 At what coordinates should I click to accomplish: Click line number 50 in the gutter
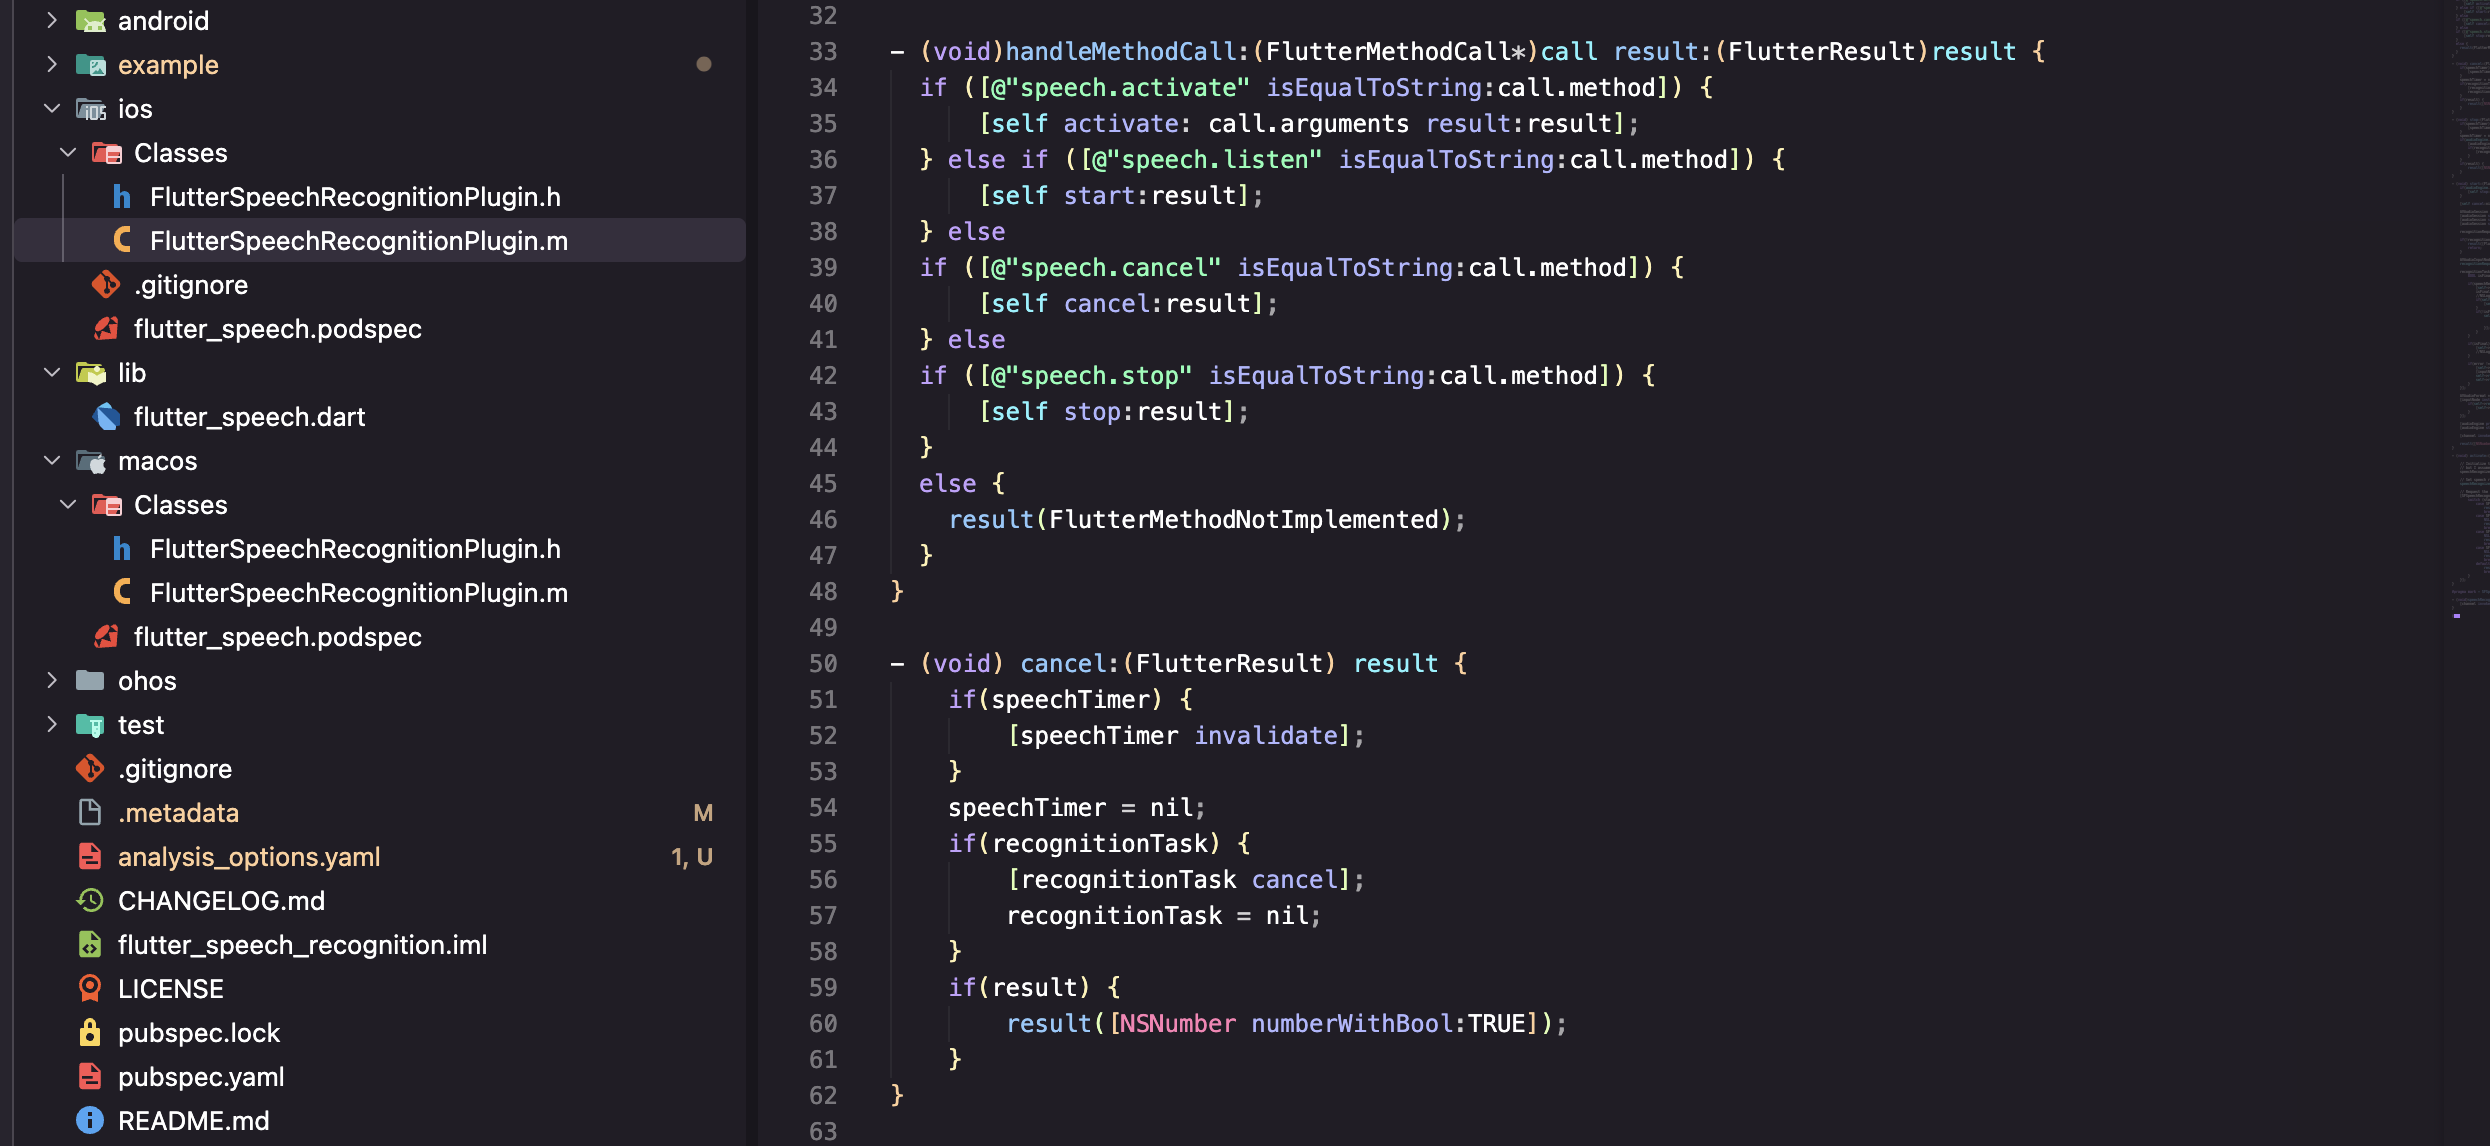click(822, 664)
